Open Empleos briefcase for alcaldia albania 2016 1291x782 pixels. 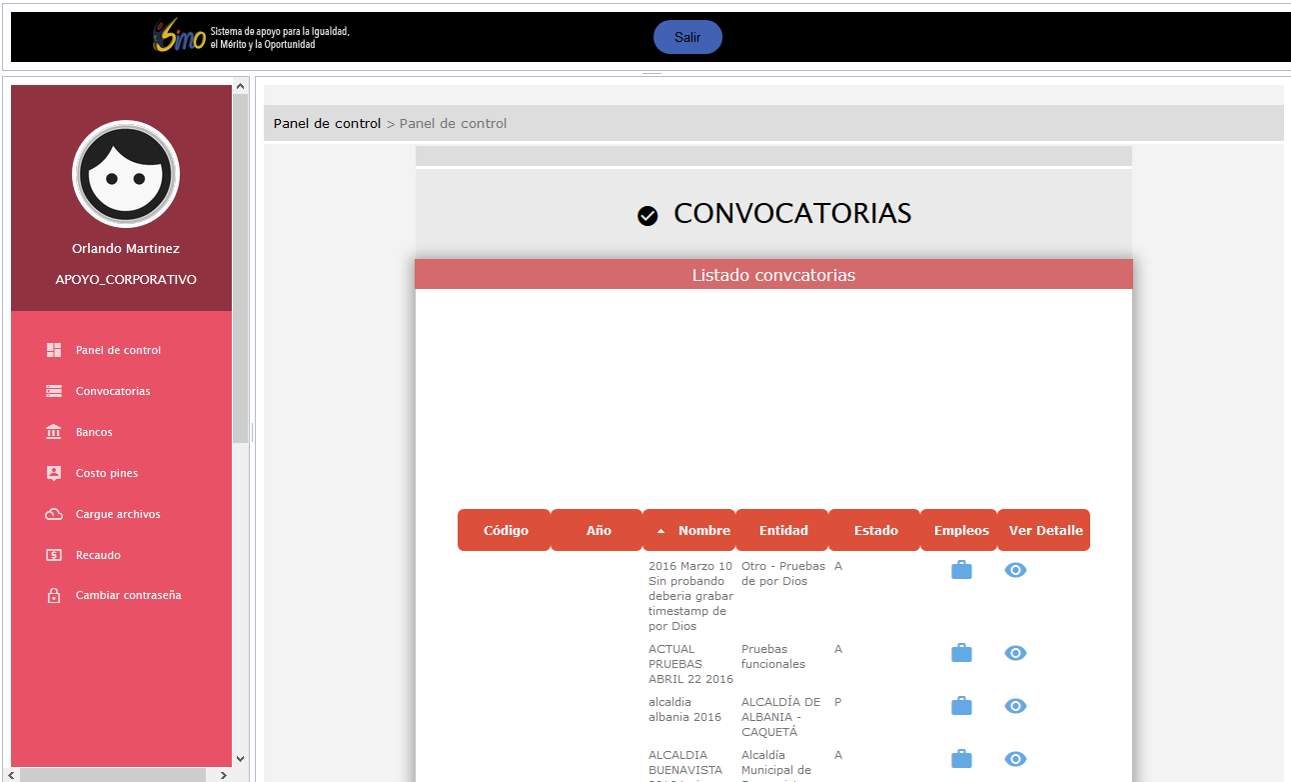tap(961, 706)
